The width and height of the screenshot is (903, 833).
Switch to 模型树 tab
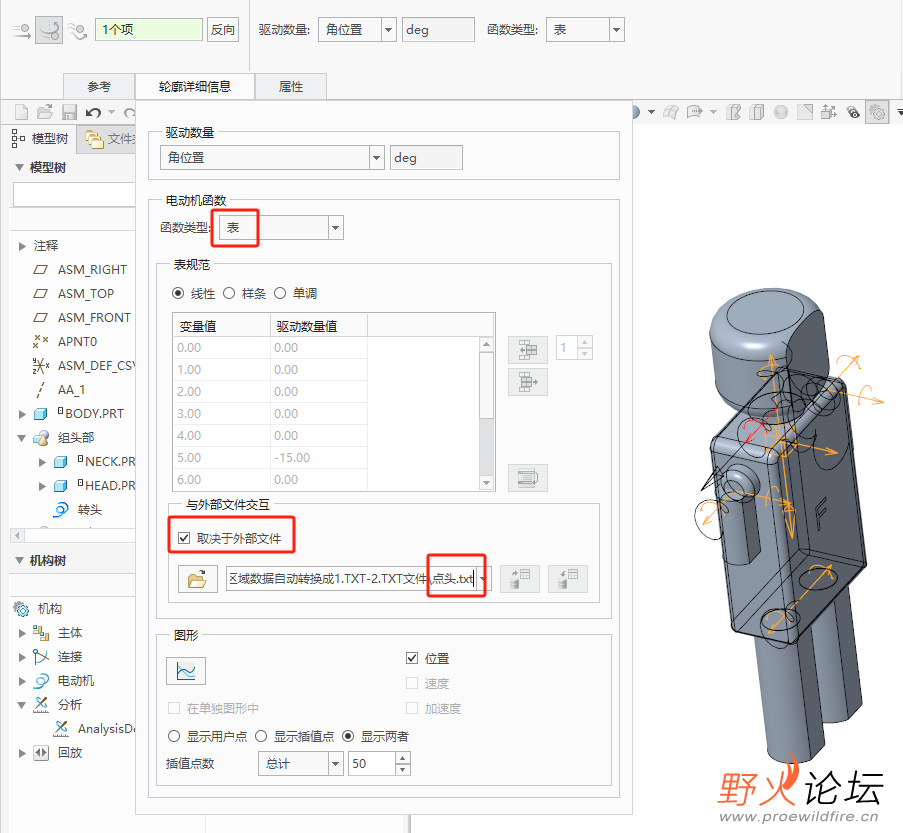(40, 138)
